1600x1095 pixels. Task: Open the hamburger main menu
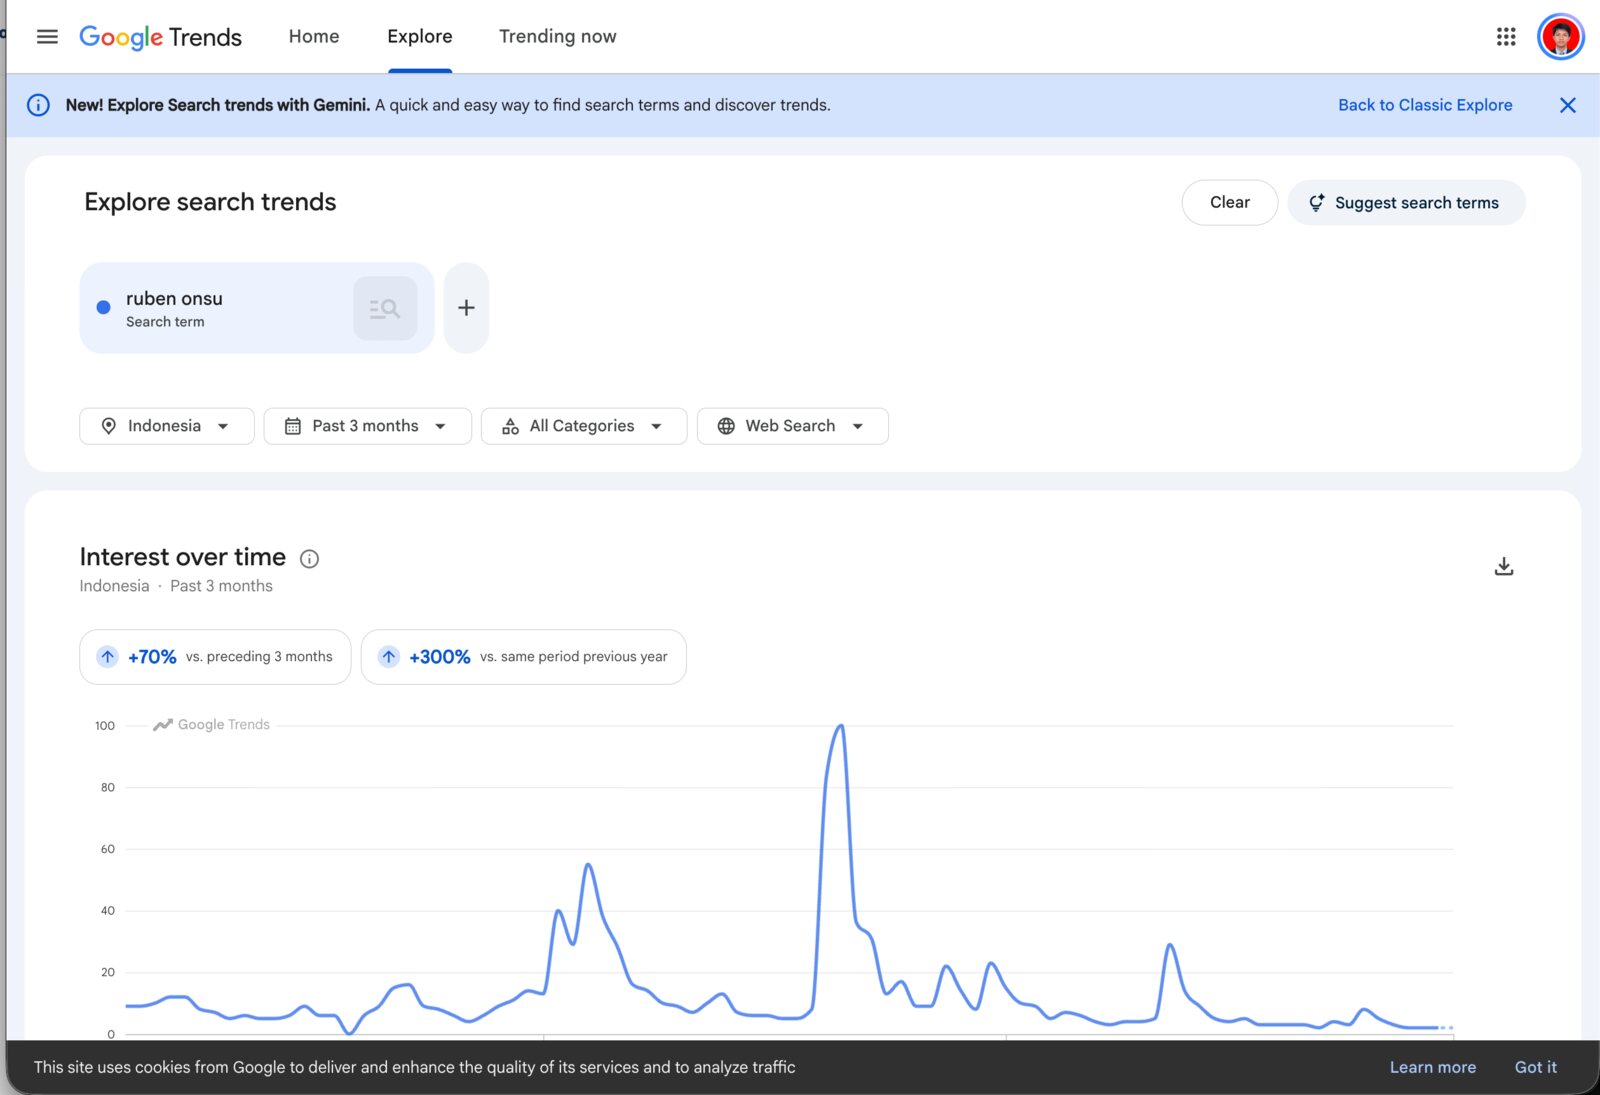pyautogui.click(x=47, y=37)
